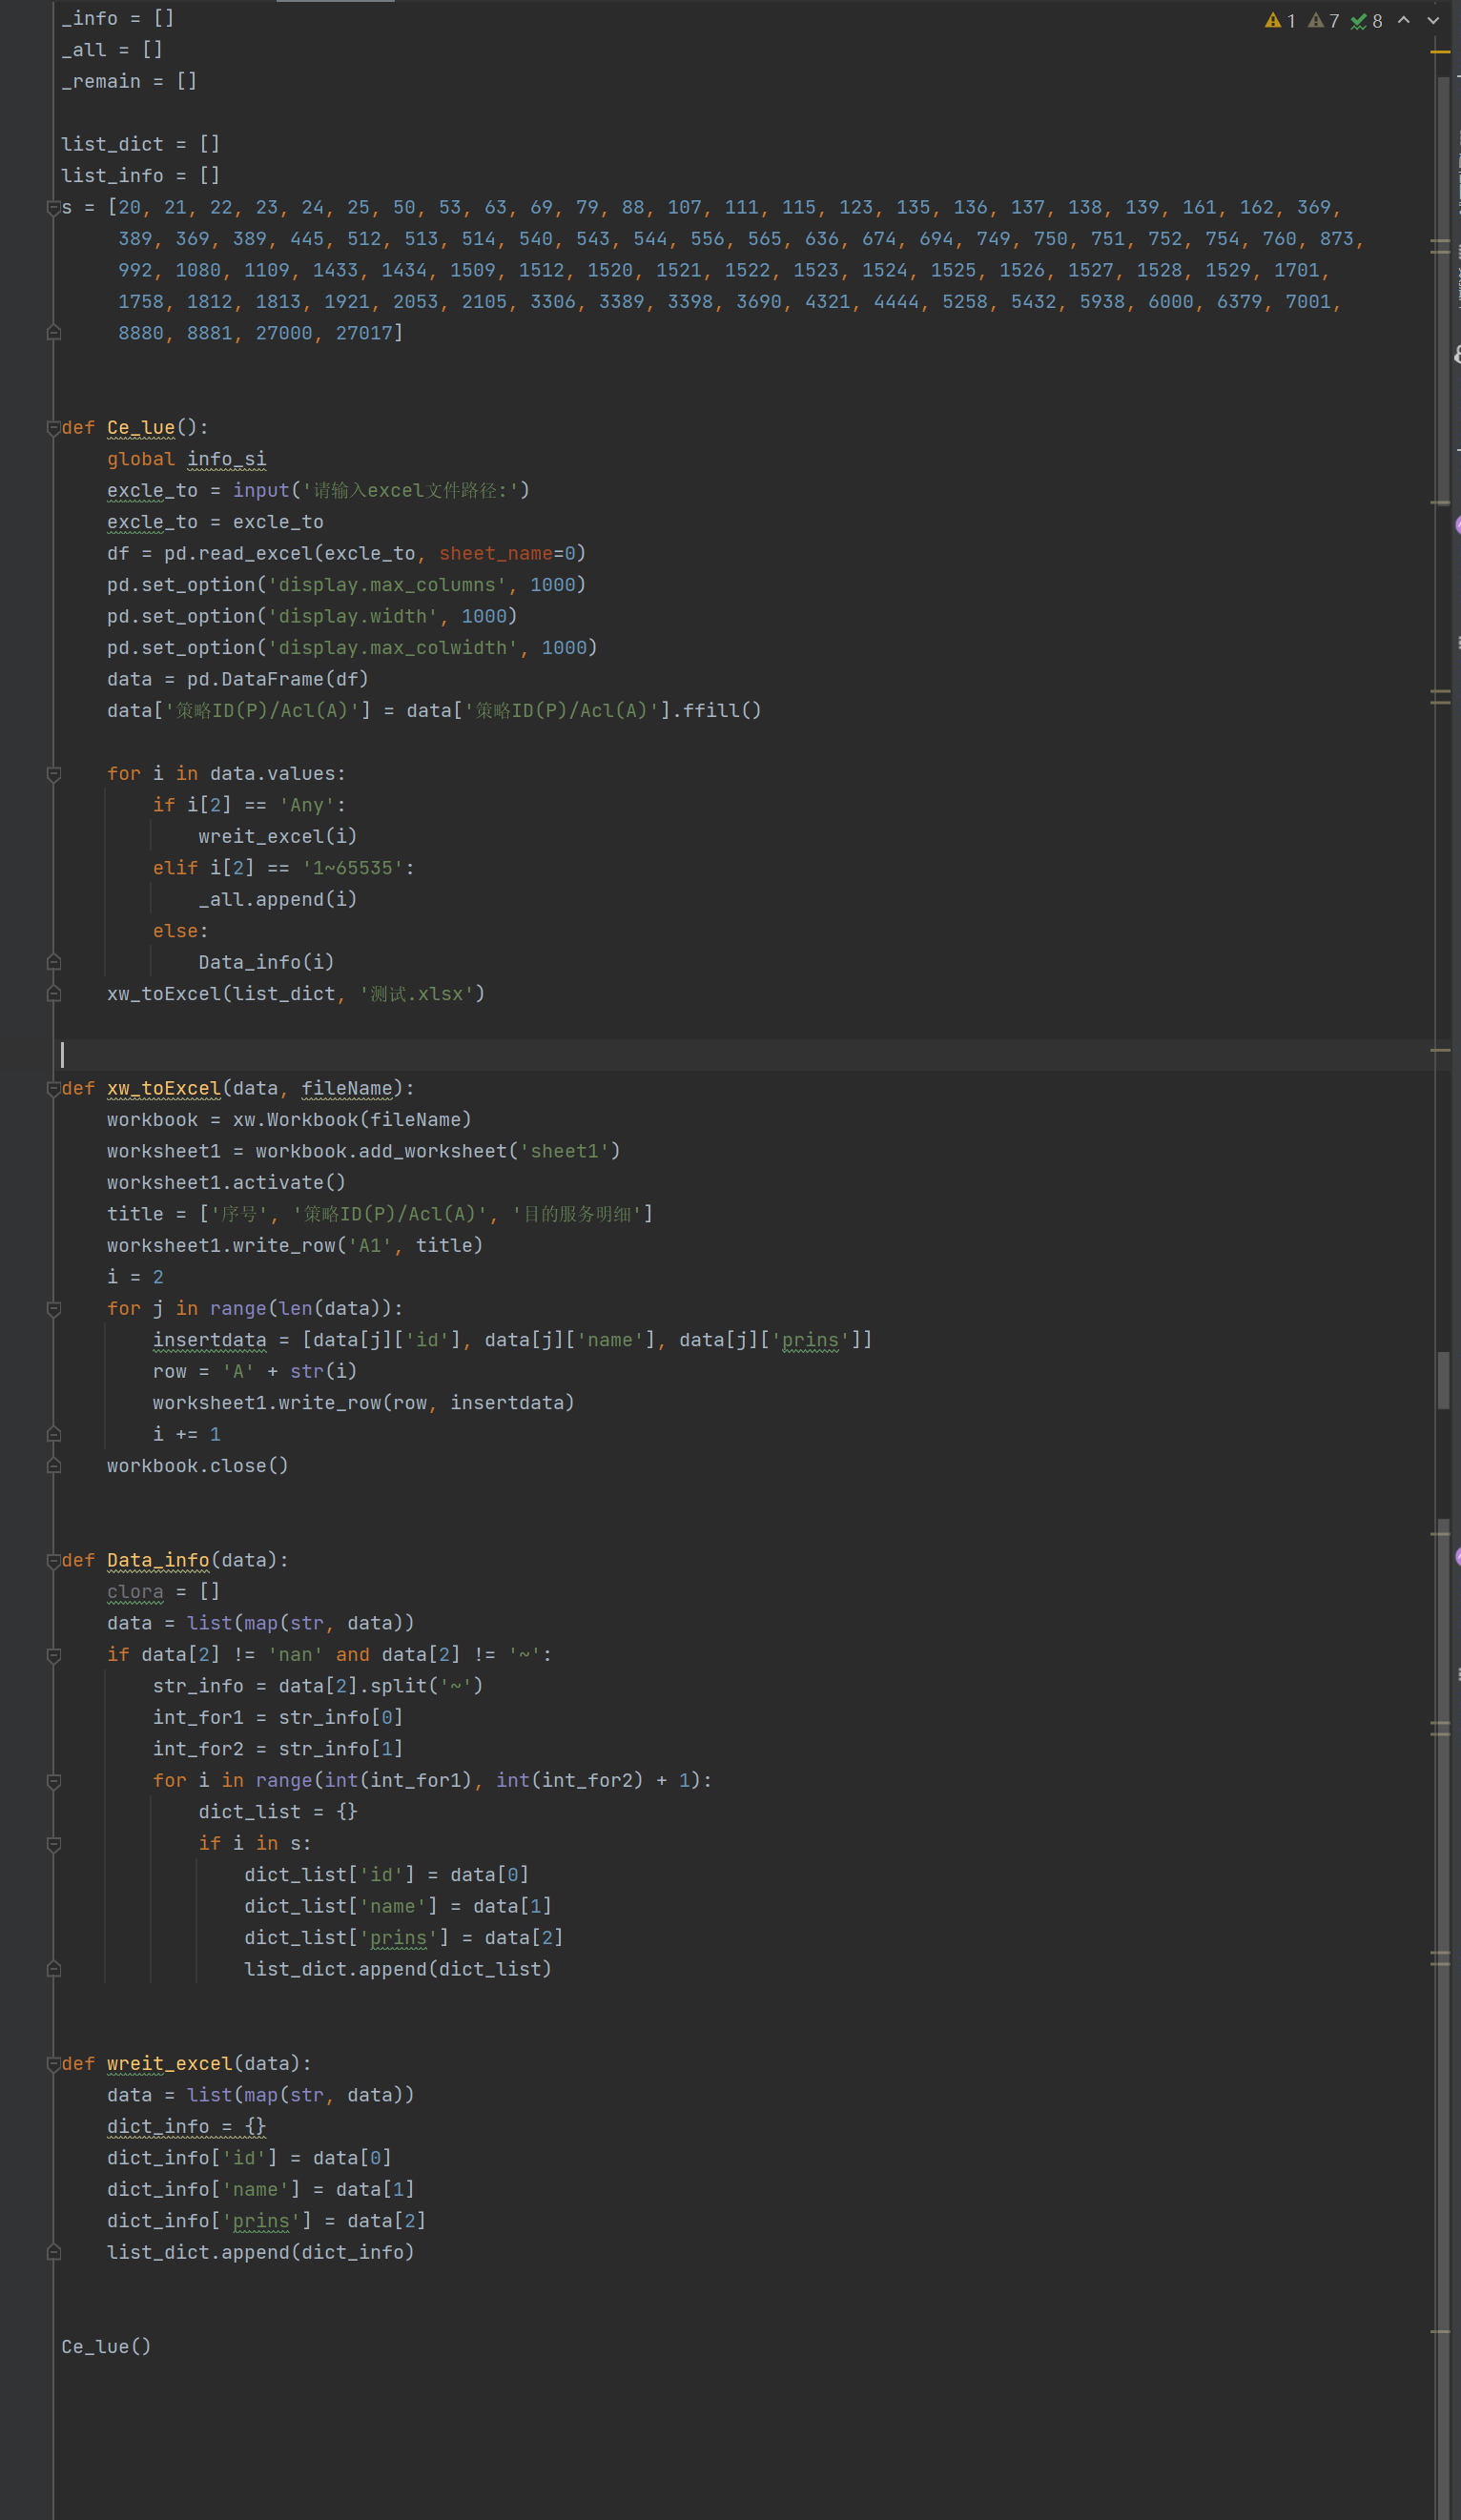Click the weak warning count showing 7

pos(1323,21)
